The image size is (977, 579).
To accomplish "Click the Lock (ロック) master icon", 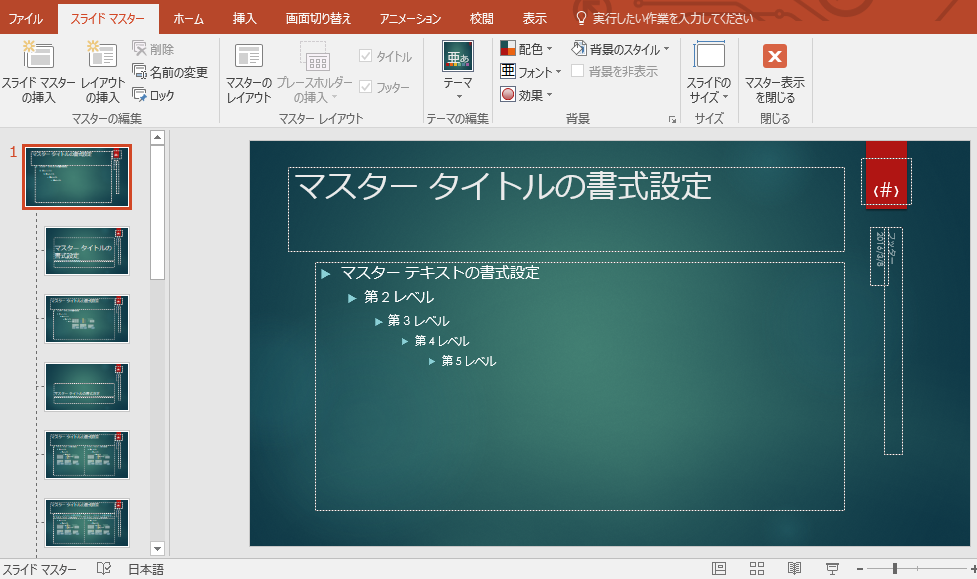I will point(139,95).
